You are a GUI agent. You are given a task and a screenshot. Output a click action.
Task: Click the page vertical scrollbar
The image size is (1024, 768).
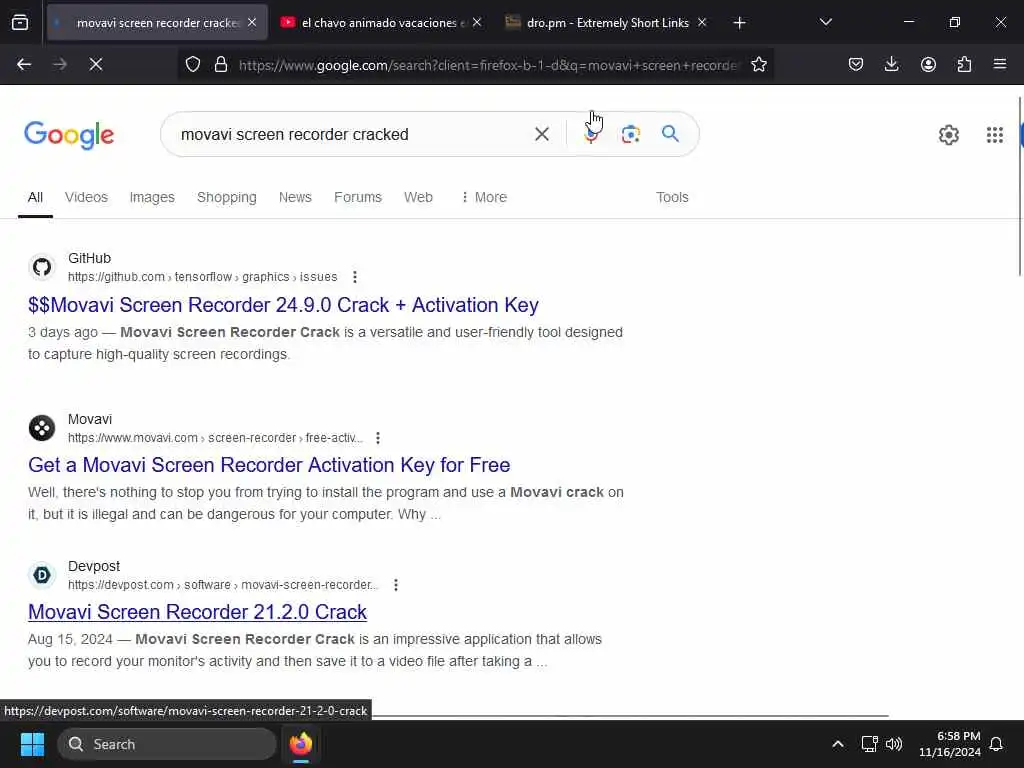click(x=1020, y=186)
